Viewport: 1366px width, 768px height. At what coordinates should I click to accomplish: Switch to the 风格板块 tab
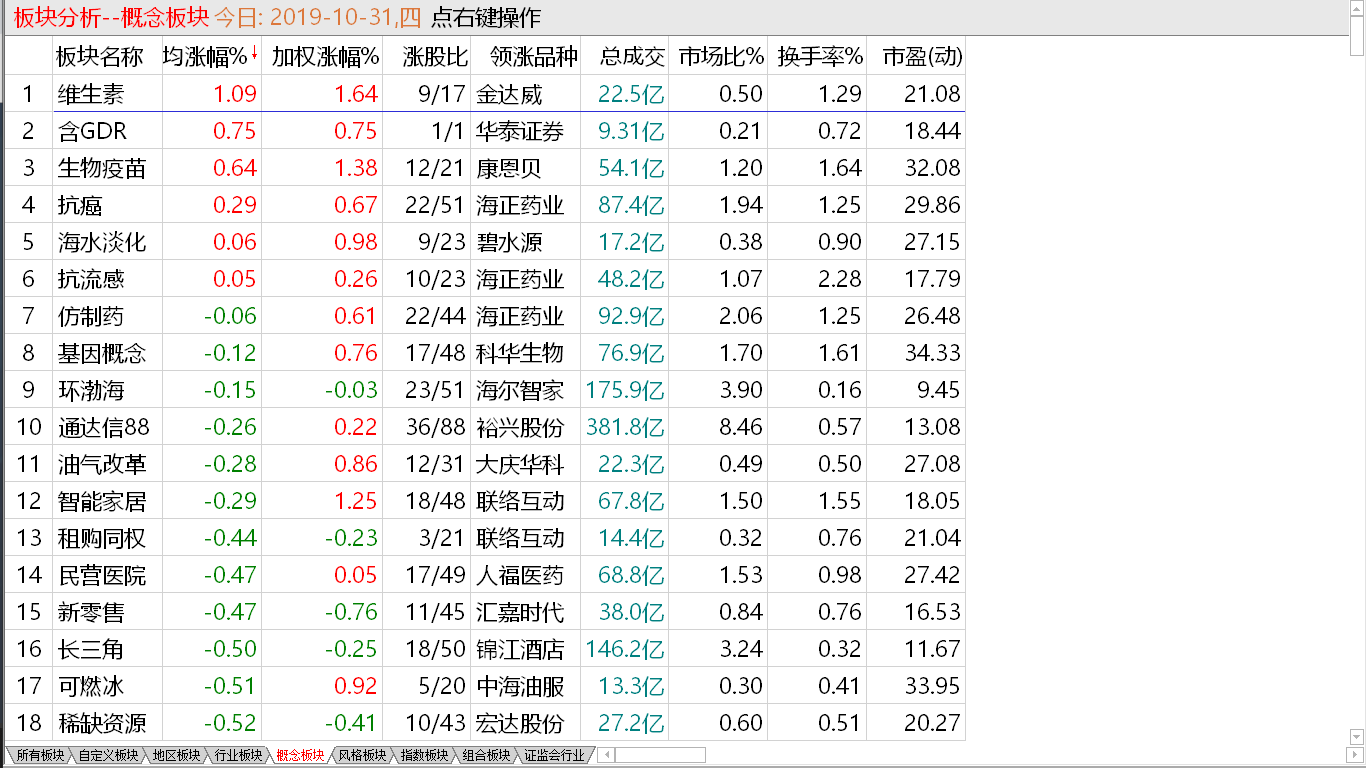coord(362,755)
